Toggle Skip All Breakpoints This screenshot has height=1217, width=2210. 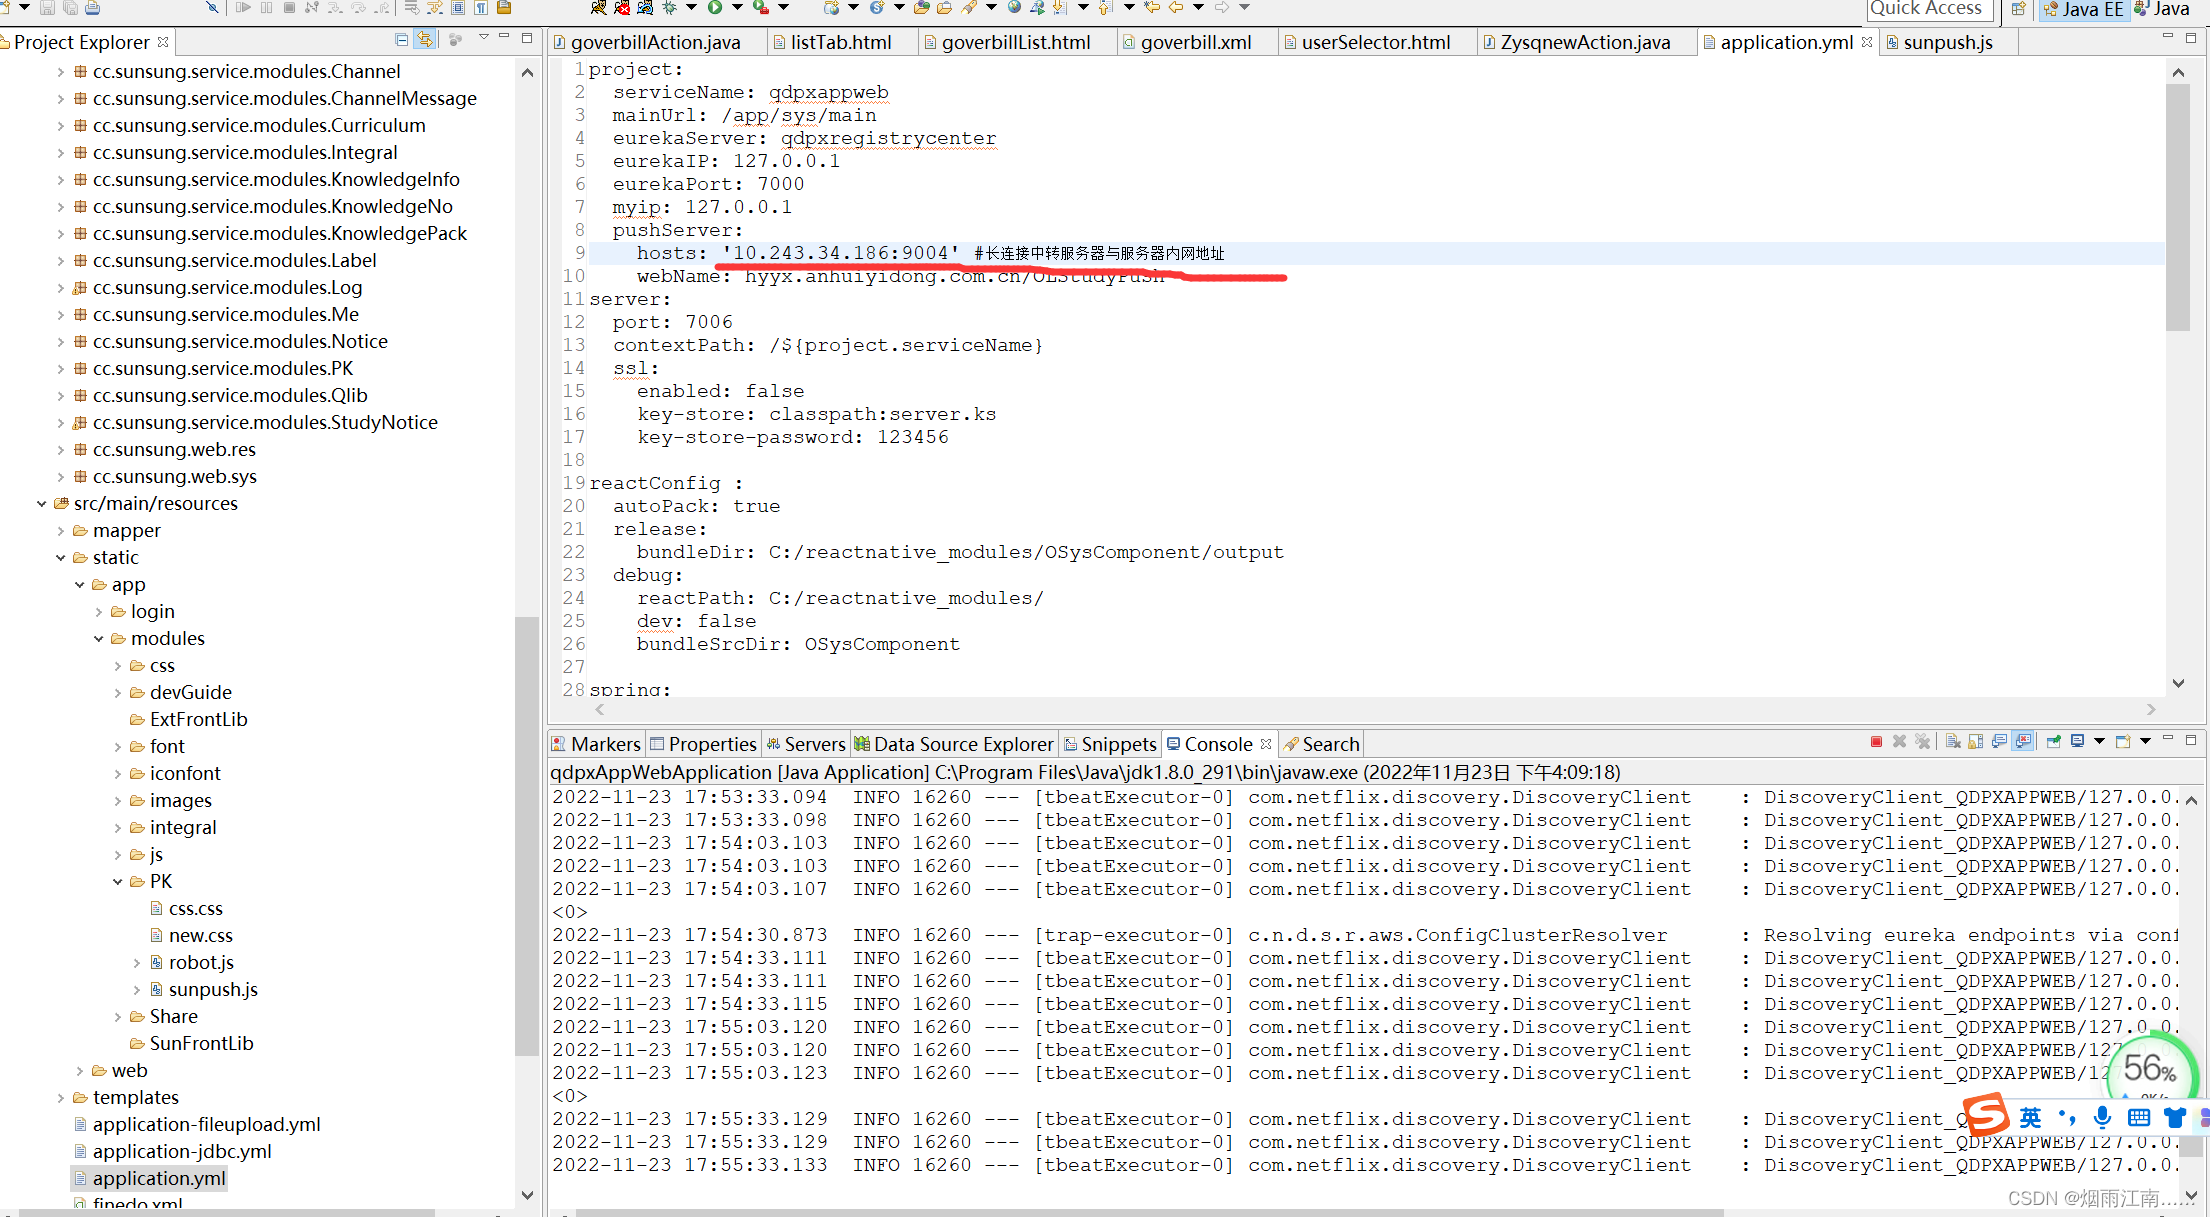pyautogui.click(x=213, y=10)
